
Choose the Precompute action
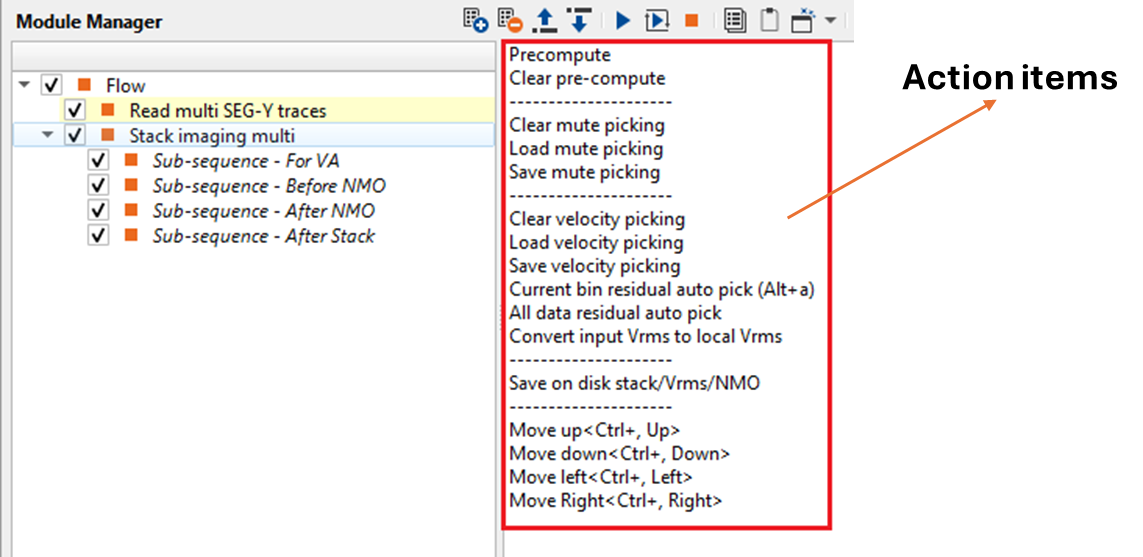pos(560,55)
